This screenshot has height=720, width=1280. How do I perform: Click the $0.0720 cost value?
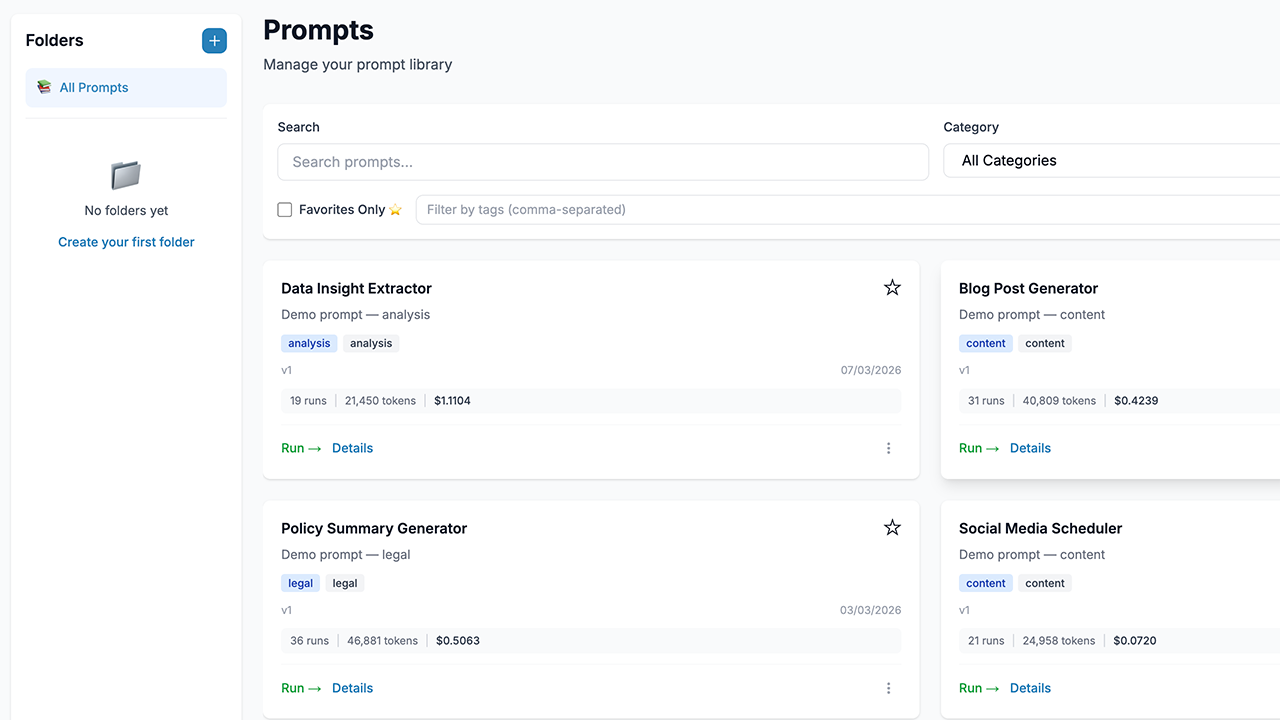[1135, 641]
